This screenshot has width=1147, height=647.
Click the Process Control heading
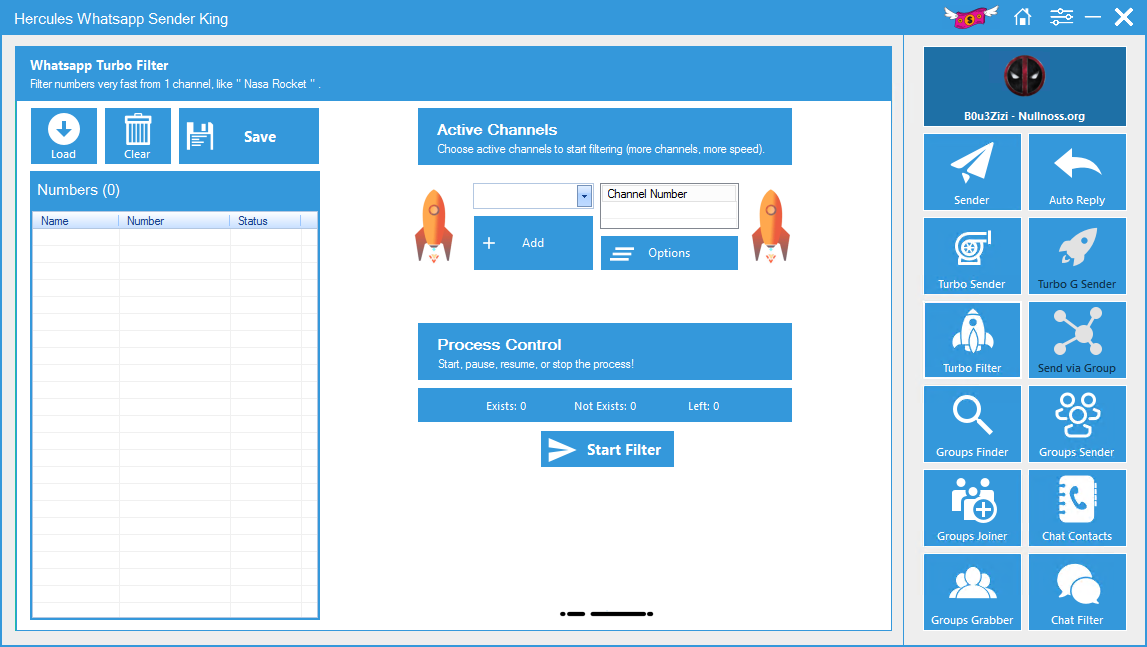(x=500, y=345)
